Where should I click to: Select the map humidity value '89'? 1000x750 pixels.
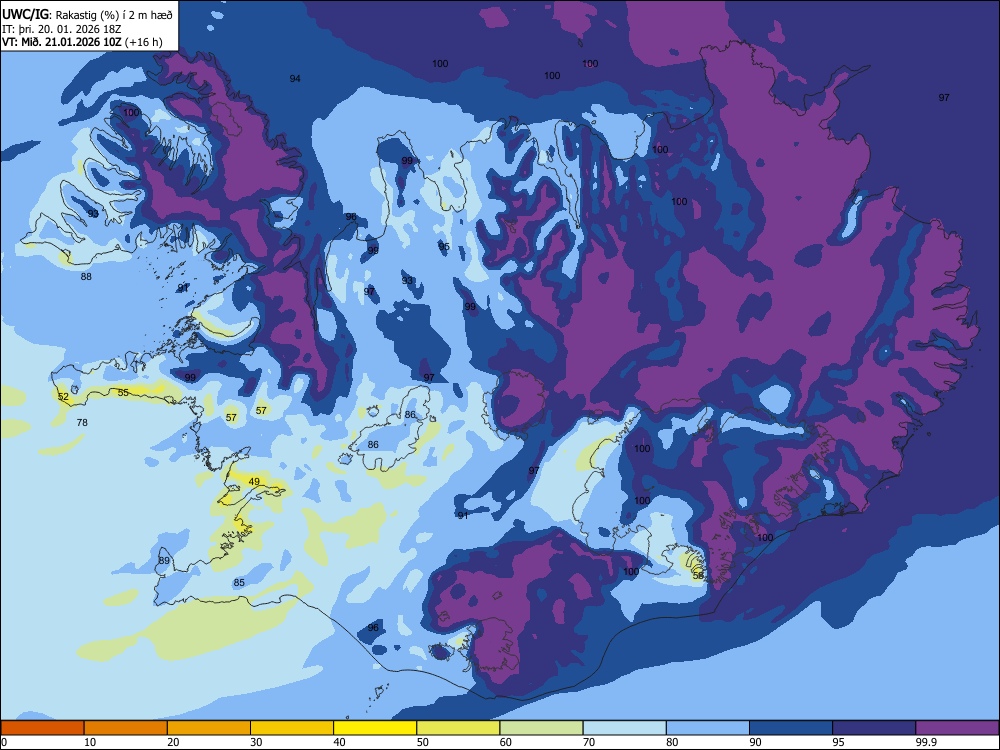pyautogui.click(x=164, y=561)
